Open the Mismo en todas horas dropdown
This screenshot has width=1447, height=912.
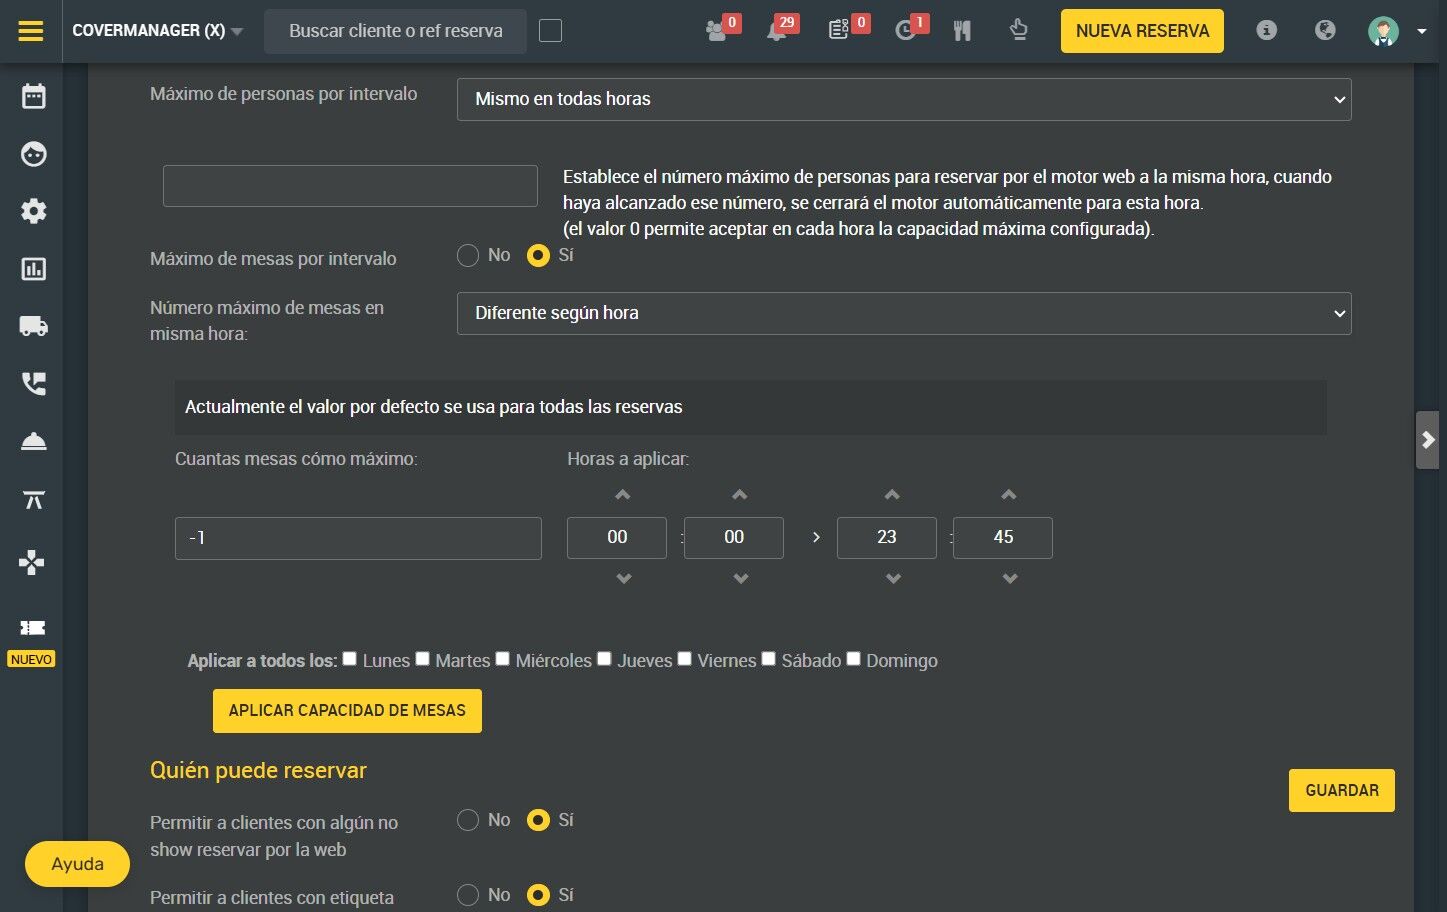pyautogui.click(x=904, y=99)
